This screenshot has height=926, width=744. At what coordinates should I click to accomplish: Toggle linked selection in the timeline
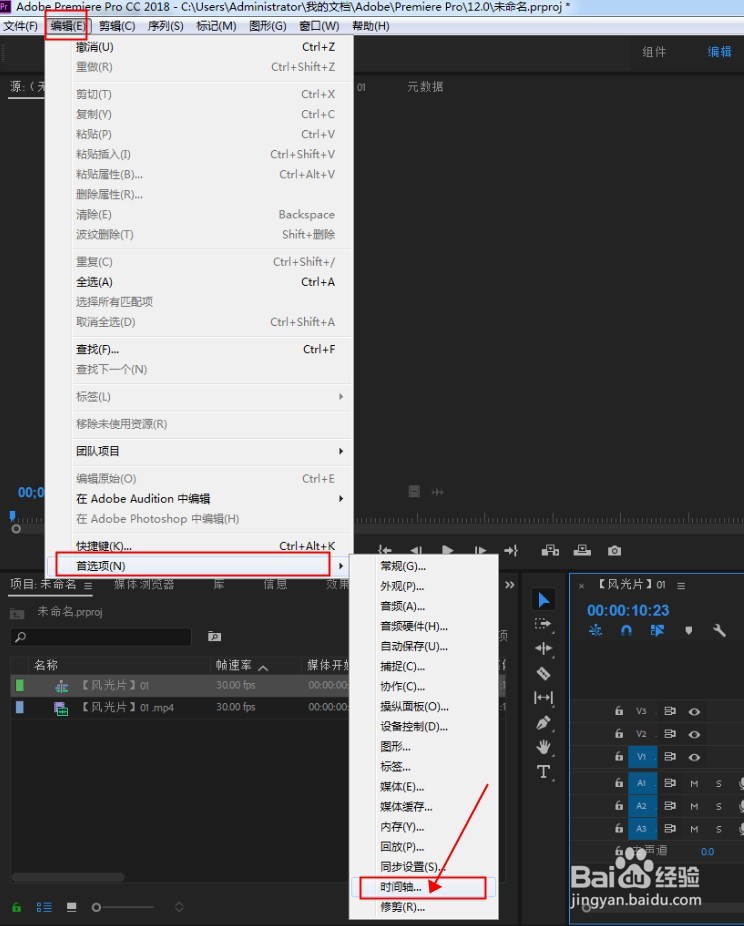click(x=657, y=631)
